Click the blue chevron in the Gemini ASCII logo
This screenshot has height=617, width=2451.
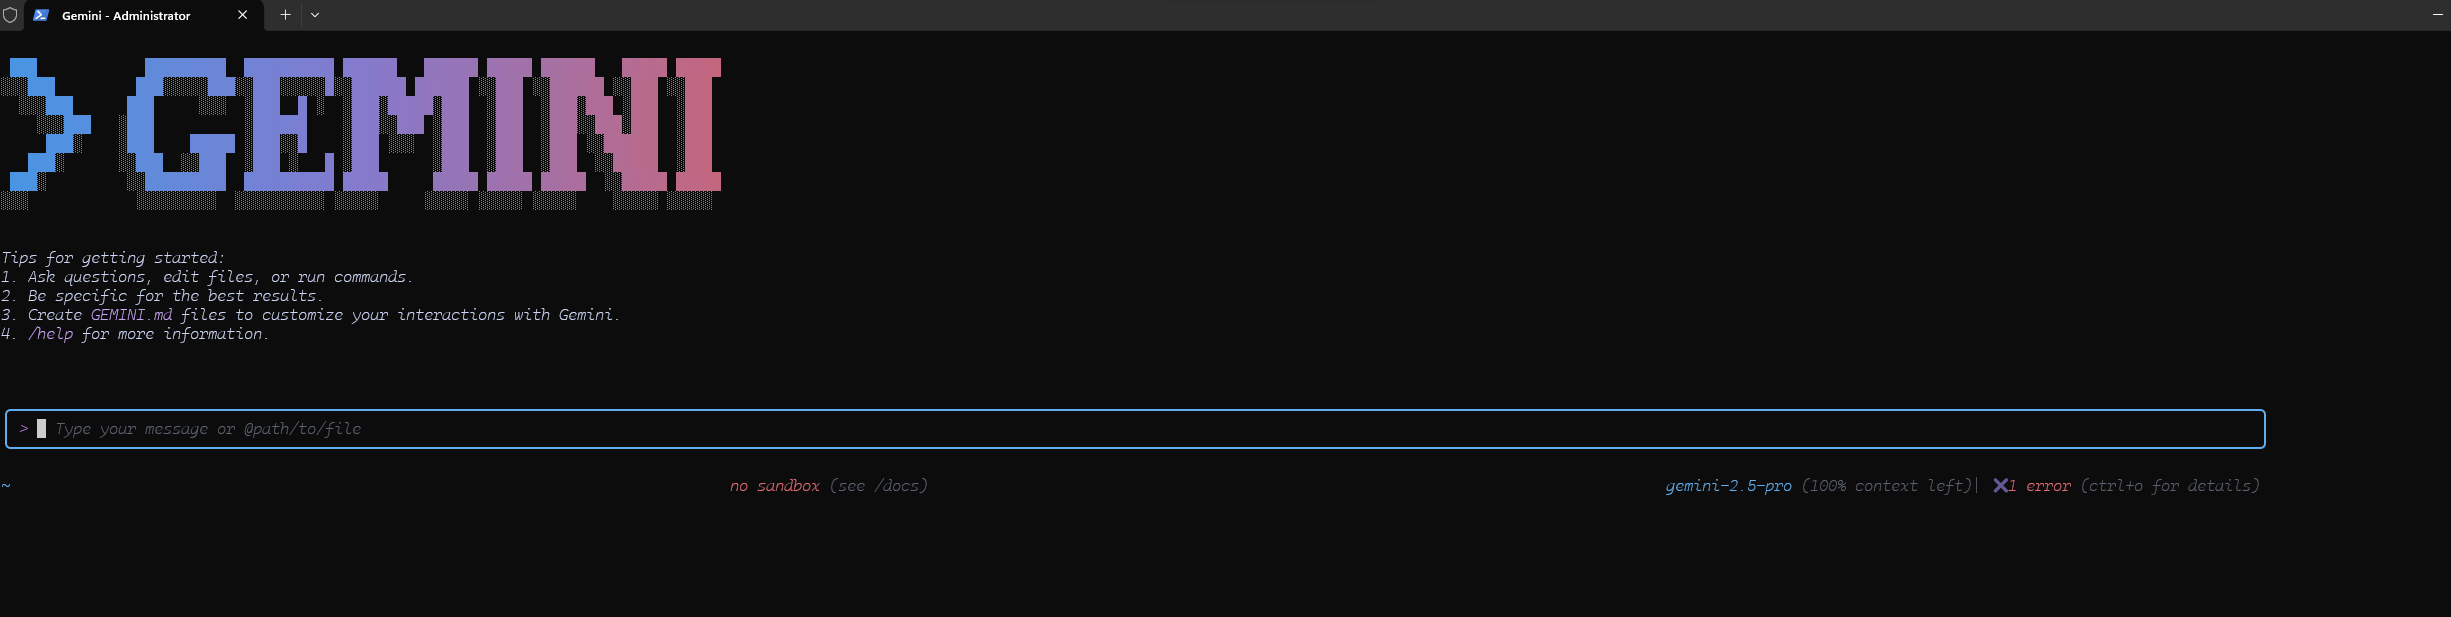pyautogui.click(x=47, y=124)
